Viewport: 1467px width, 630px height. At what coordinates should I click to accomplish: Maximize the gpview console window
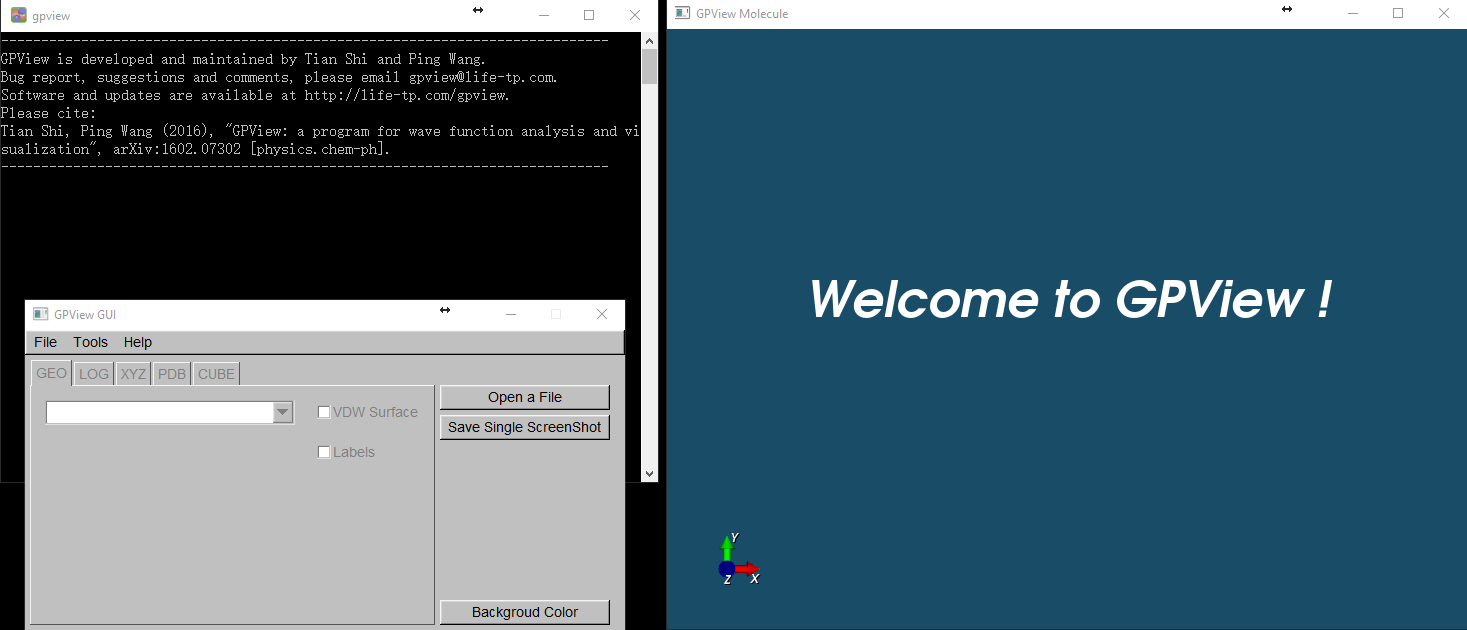tap(589, 15)
